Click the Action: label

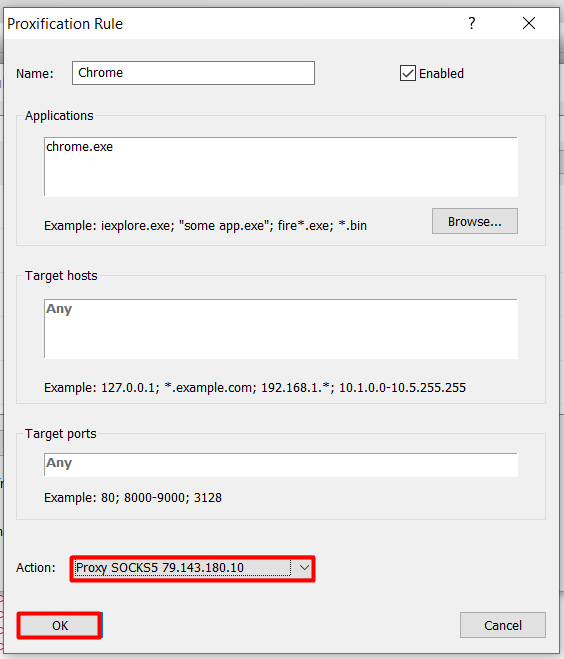pyautogui.click(x=36, y=568)
